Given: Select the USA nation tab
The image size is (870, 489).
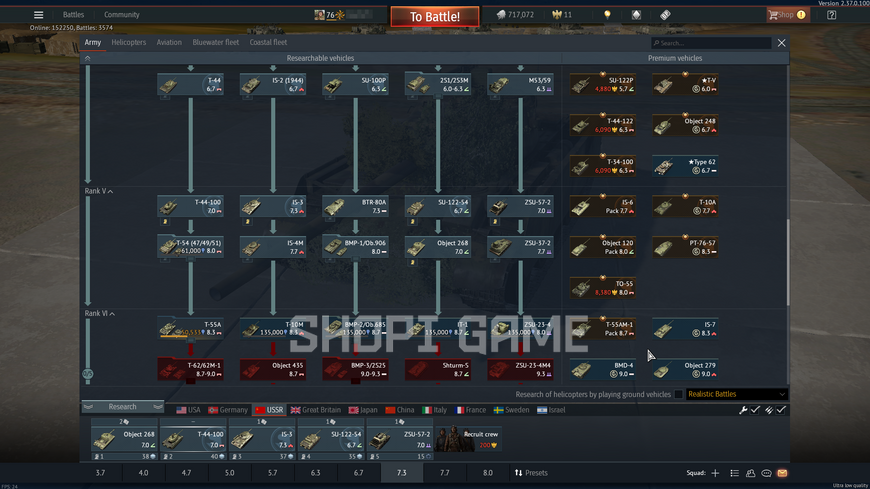Looking at the screenshot, I should tap(188, 410).
